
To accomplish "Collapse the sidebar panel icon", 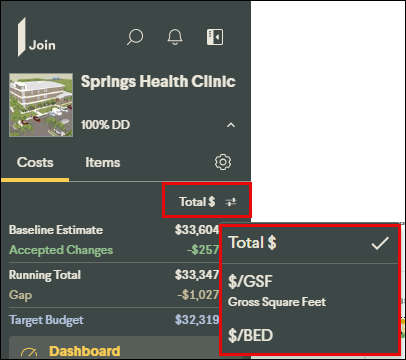I will (215, 37).
